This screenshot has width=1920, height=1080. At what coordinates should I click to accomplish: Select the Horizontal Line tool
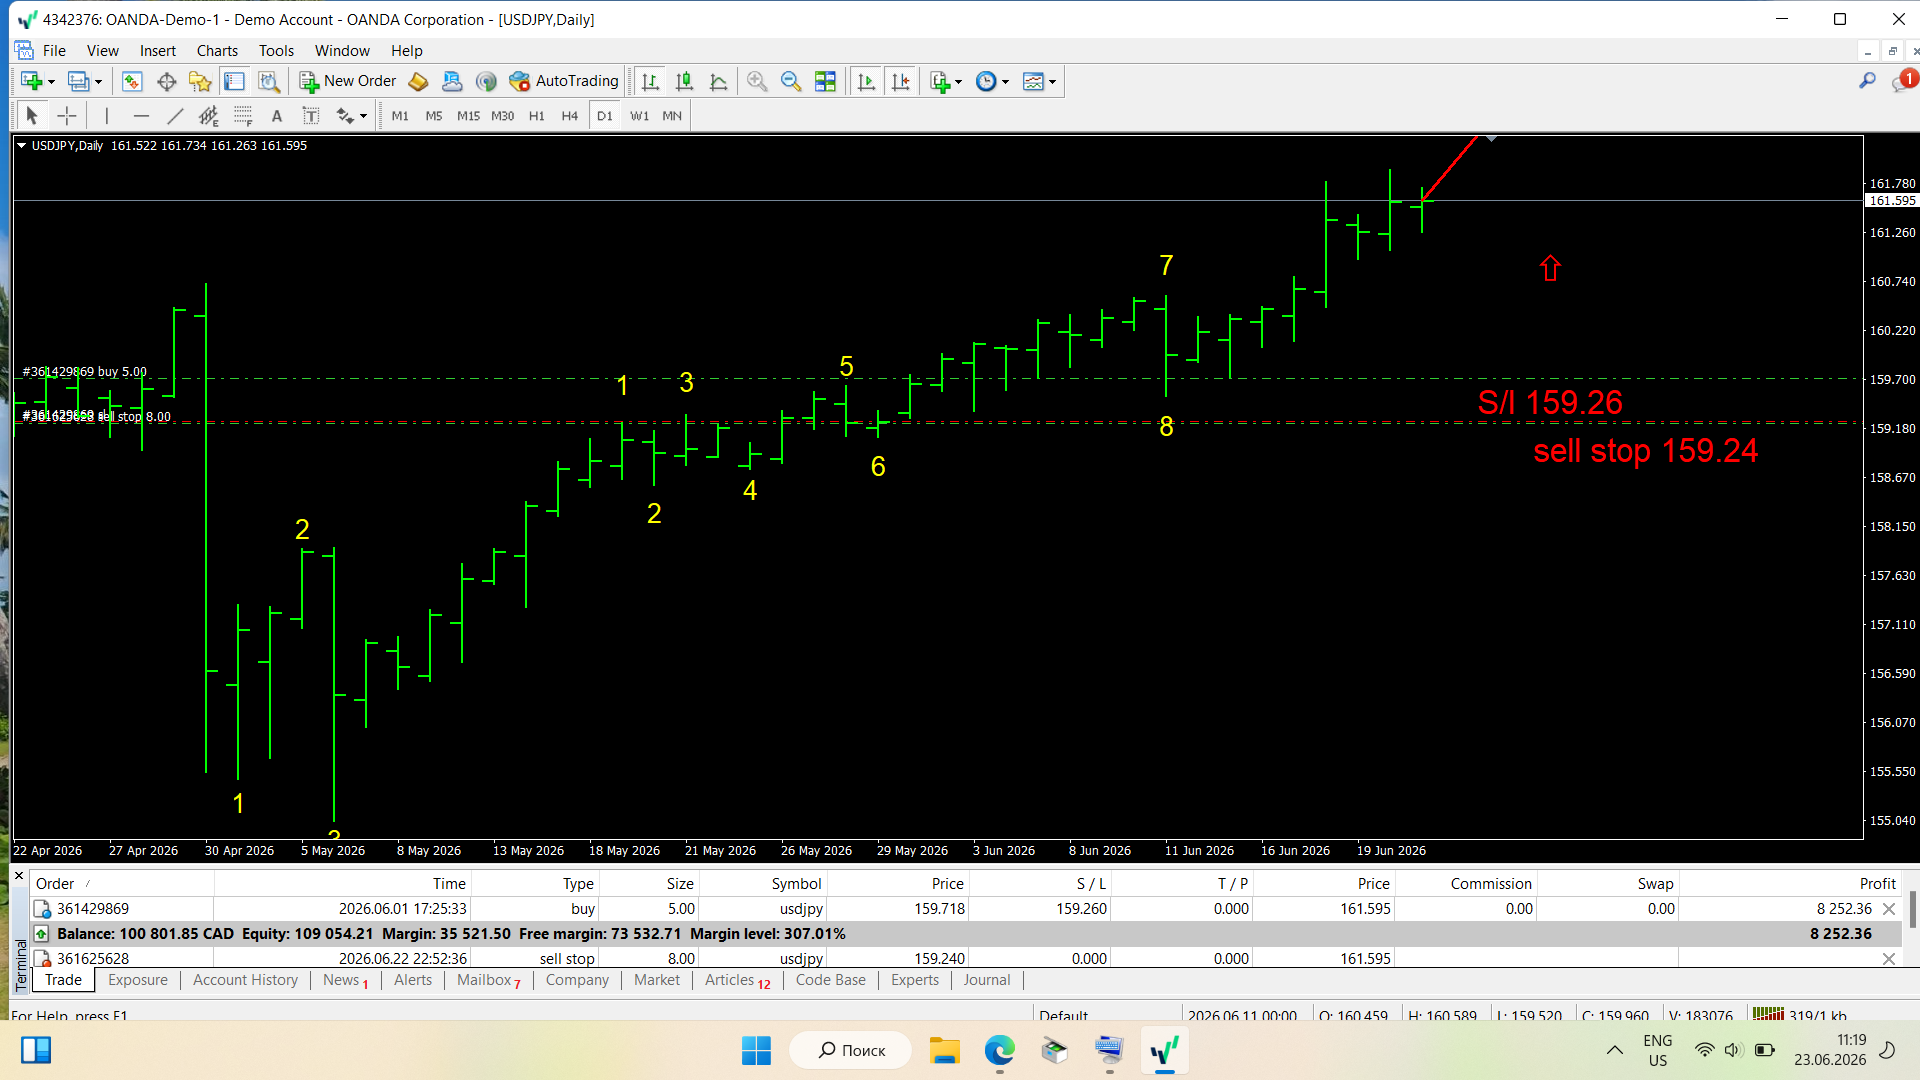click(x=141, y=116)
